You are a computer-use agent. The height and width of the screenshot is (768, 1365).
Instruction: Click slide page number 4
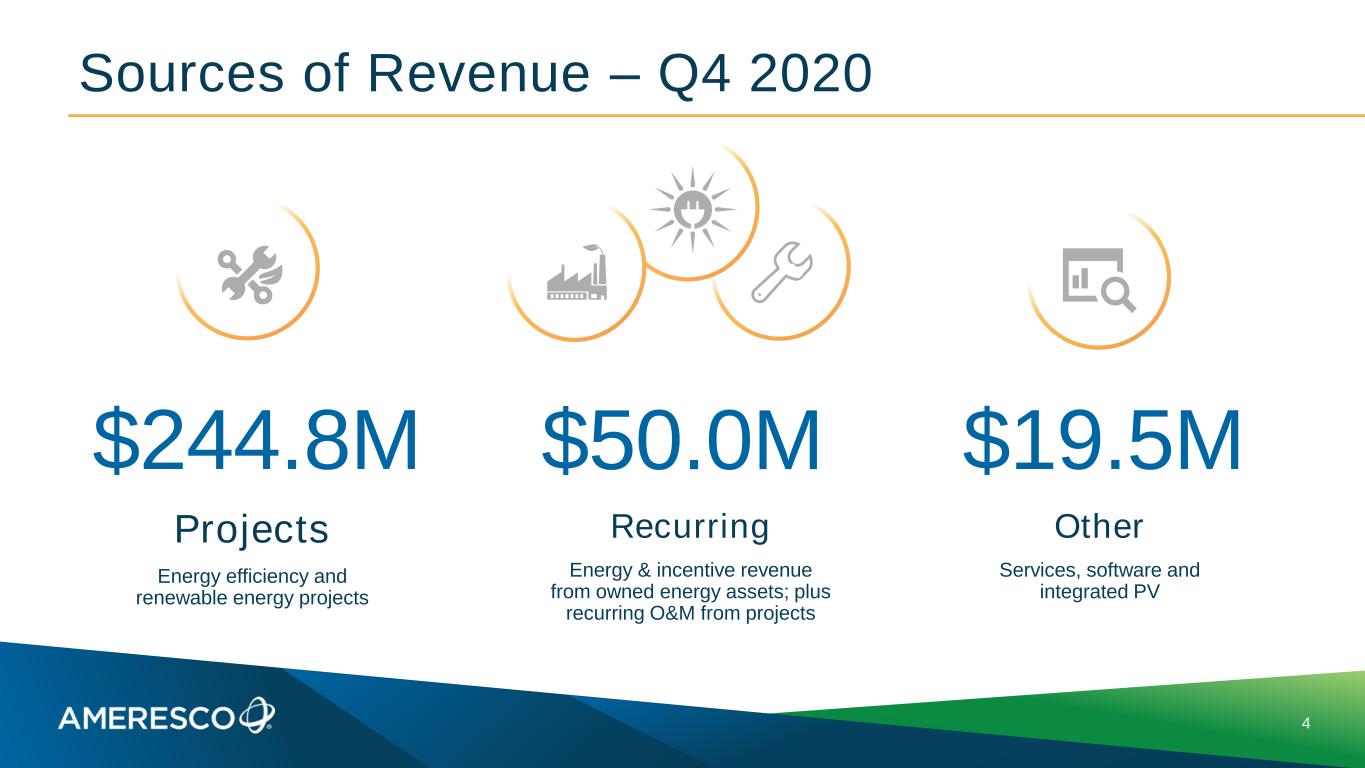tap(1306, 722)
